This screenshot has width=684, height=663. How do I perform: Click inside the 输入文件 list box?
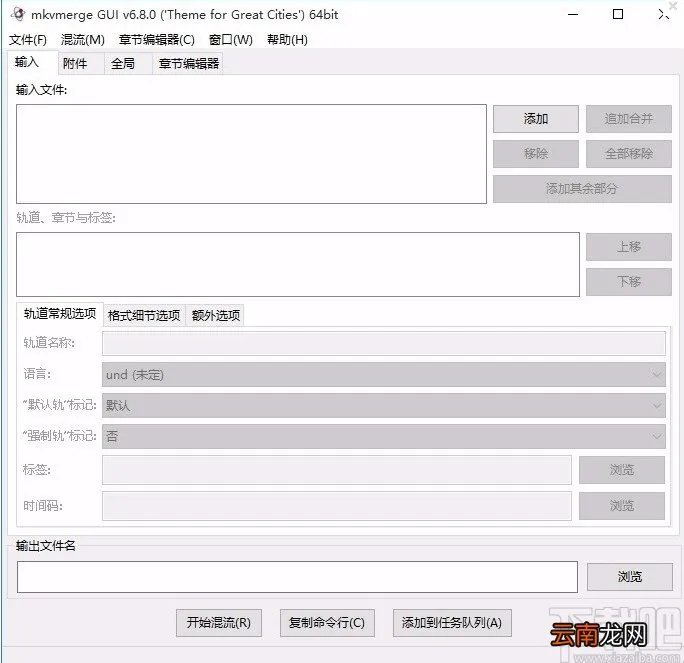coord(251,154)
